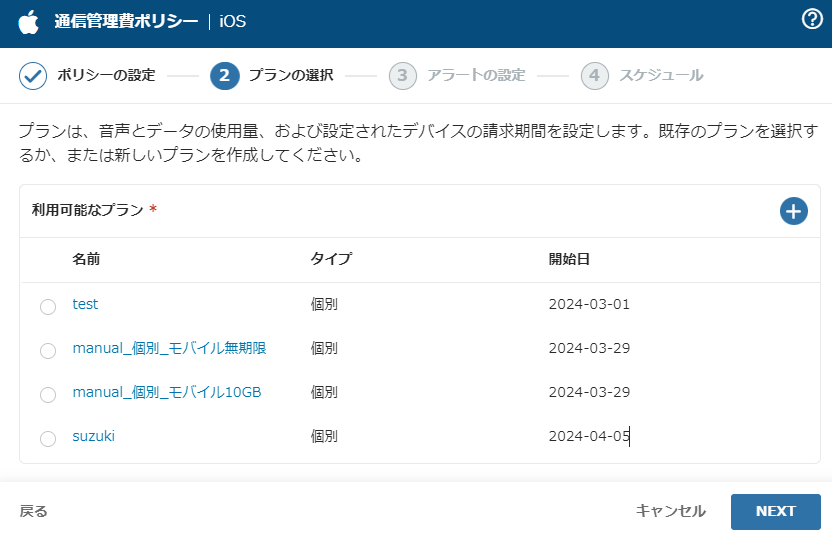Click step 3 circle icon

(x=403, y=76)
